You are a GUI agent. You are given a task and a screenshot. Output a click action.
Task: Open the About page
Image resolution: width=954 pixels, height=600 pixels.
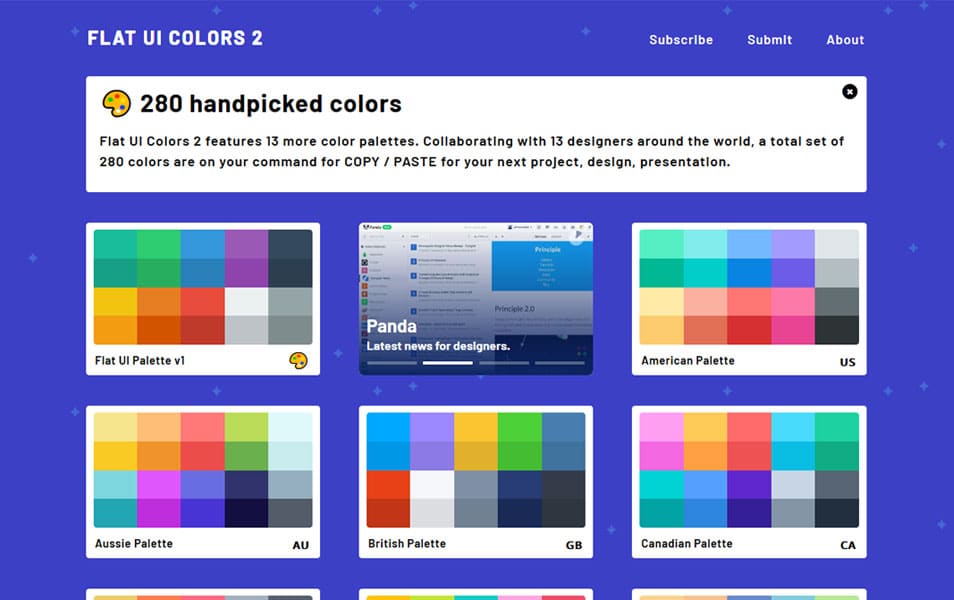(x=845, y=40)
